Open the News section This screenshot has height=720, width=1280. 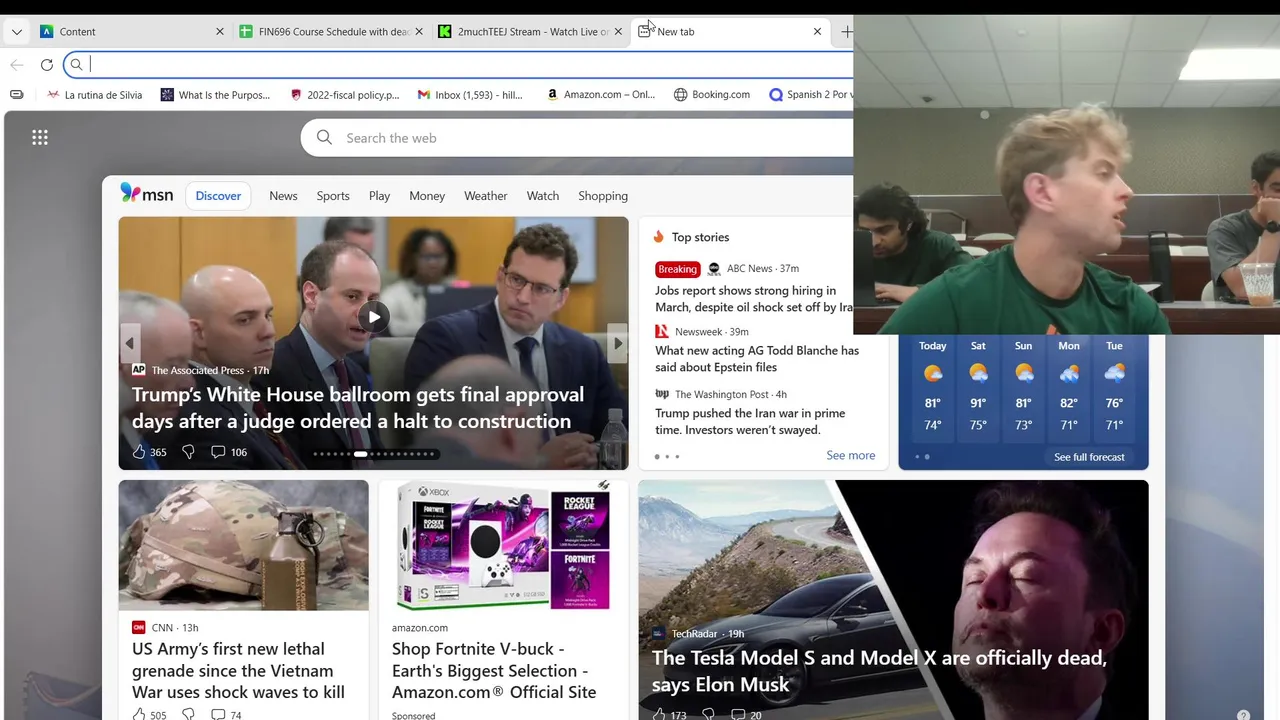click(x=283, y=196)
